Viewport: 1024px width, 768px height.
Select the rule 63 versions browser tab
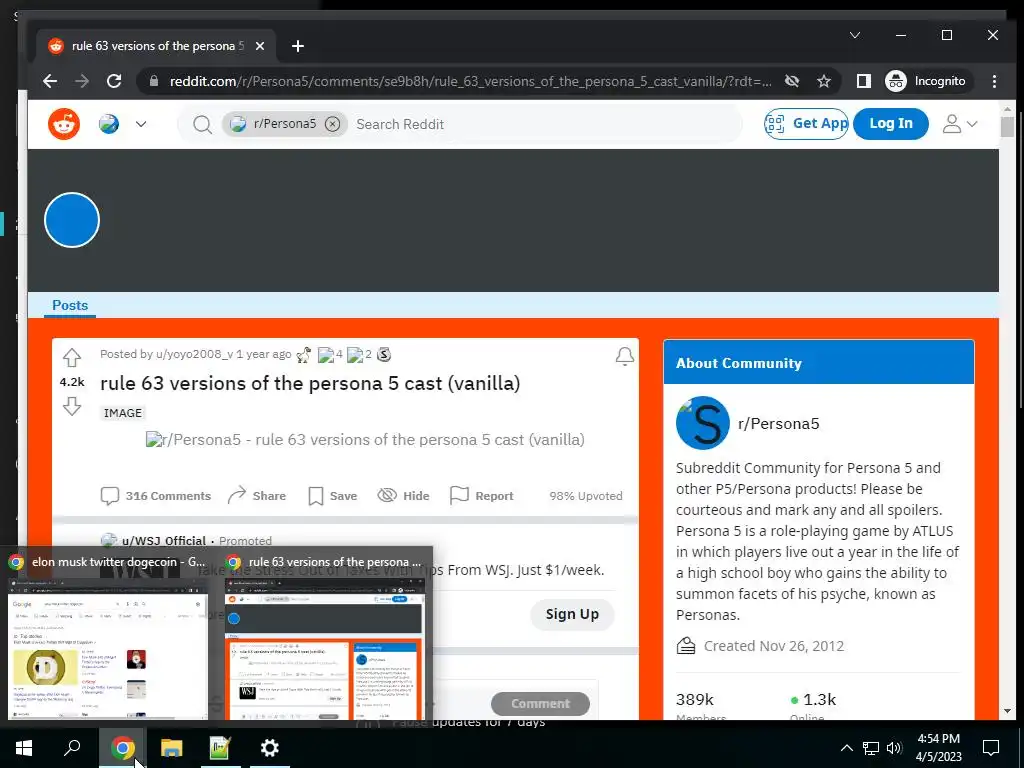[157, 46]
